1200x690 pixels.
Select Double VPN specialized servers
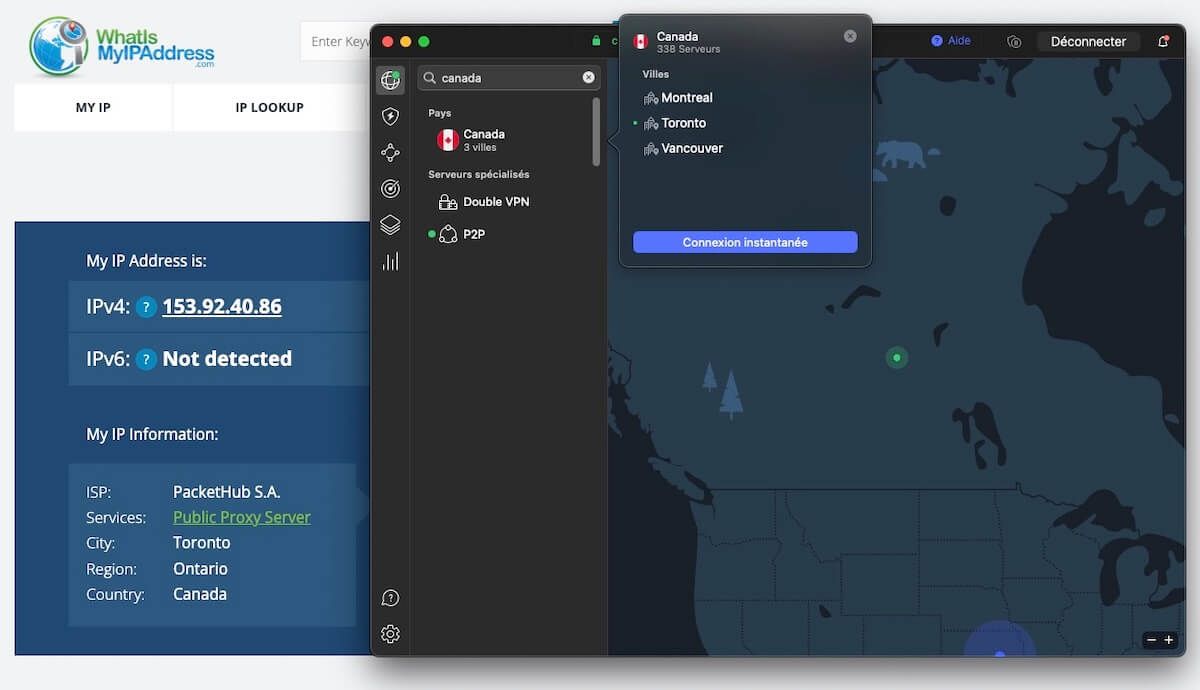(495, 202)
